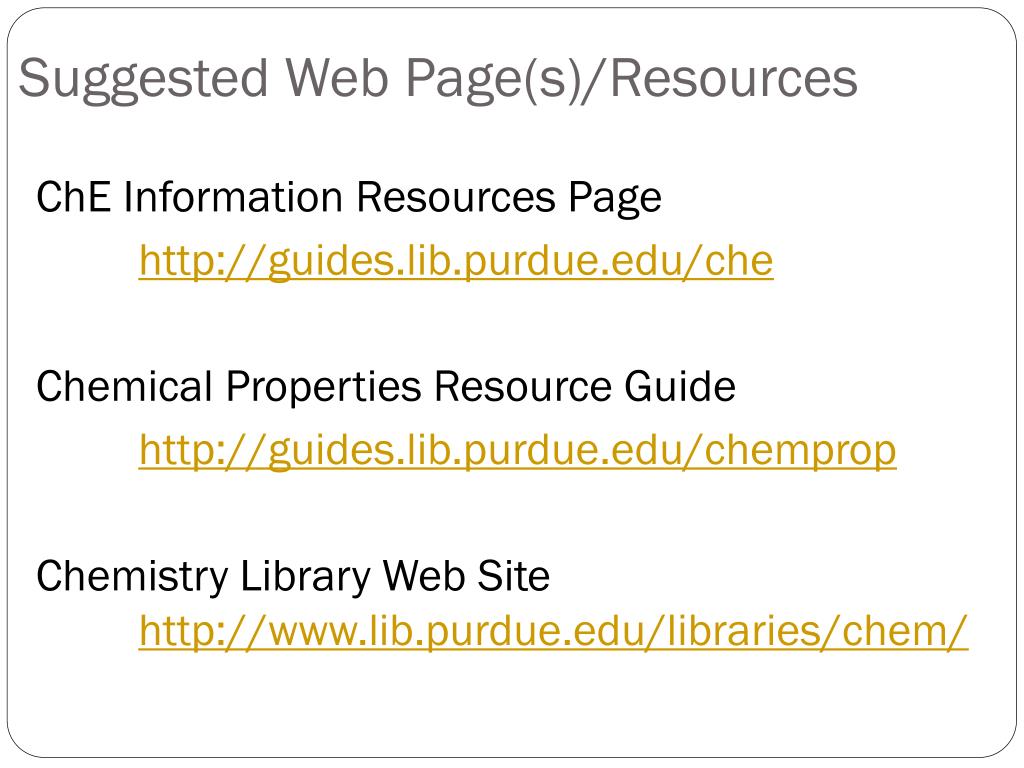Click the Chemistry Library Web Site heading
The width and height of the screenshot is (1024, 768).
tap(293, 577)
